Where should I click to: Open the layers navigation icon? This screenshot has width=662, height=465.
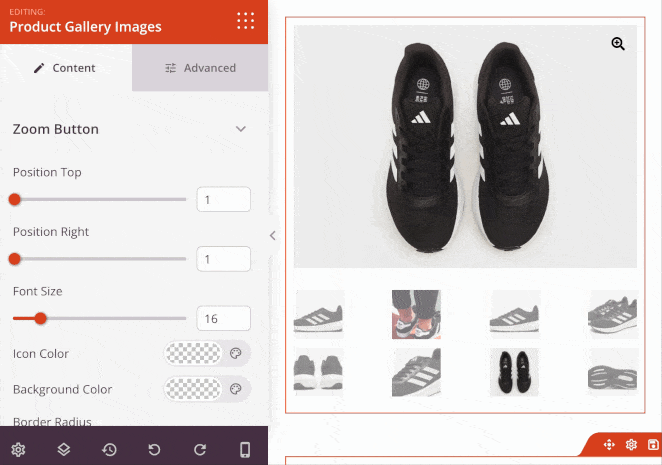point(64,449)
